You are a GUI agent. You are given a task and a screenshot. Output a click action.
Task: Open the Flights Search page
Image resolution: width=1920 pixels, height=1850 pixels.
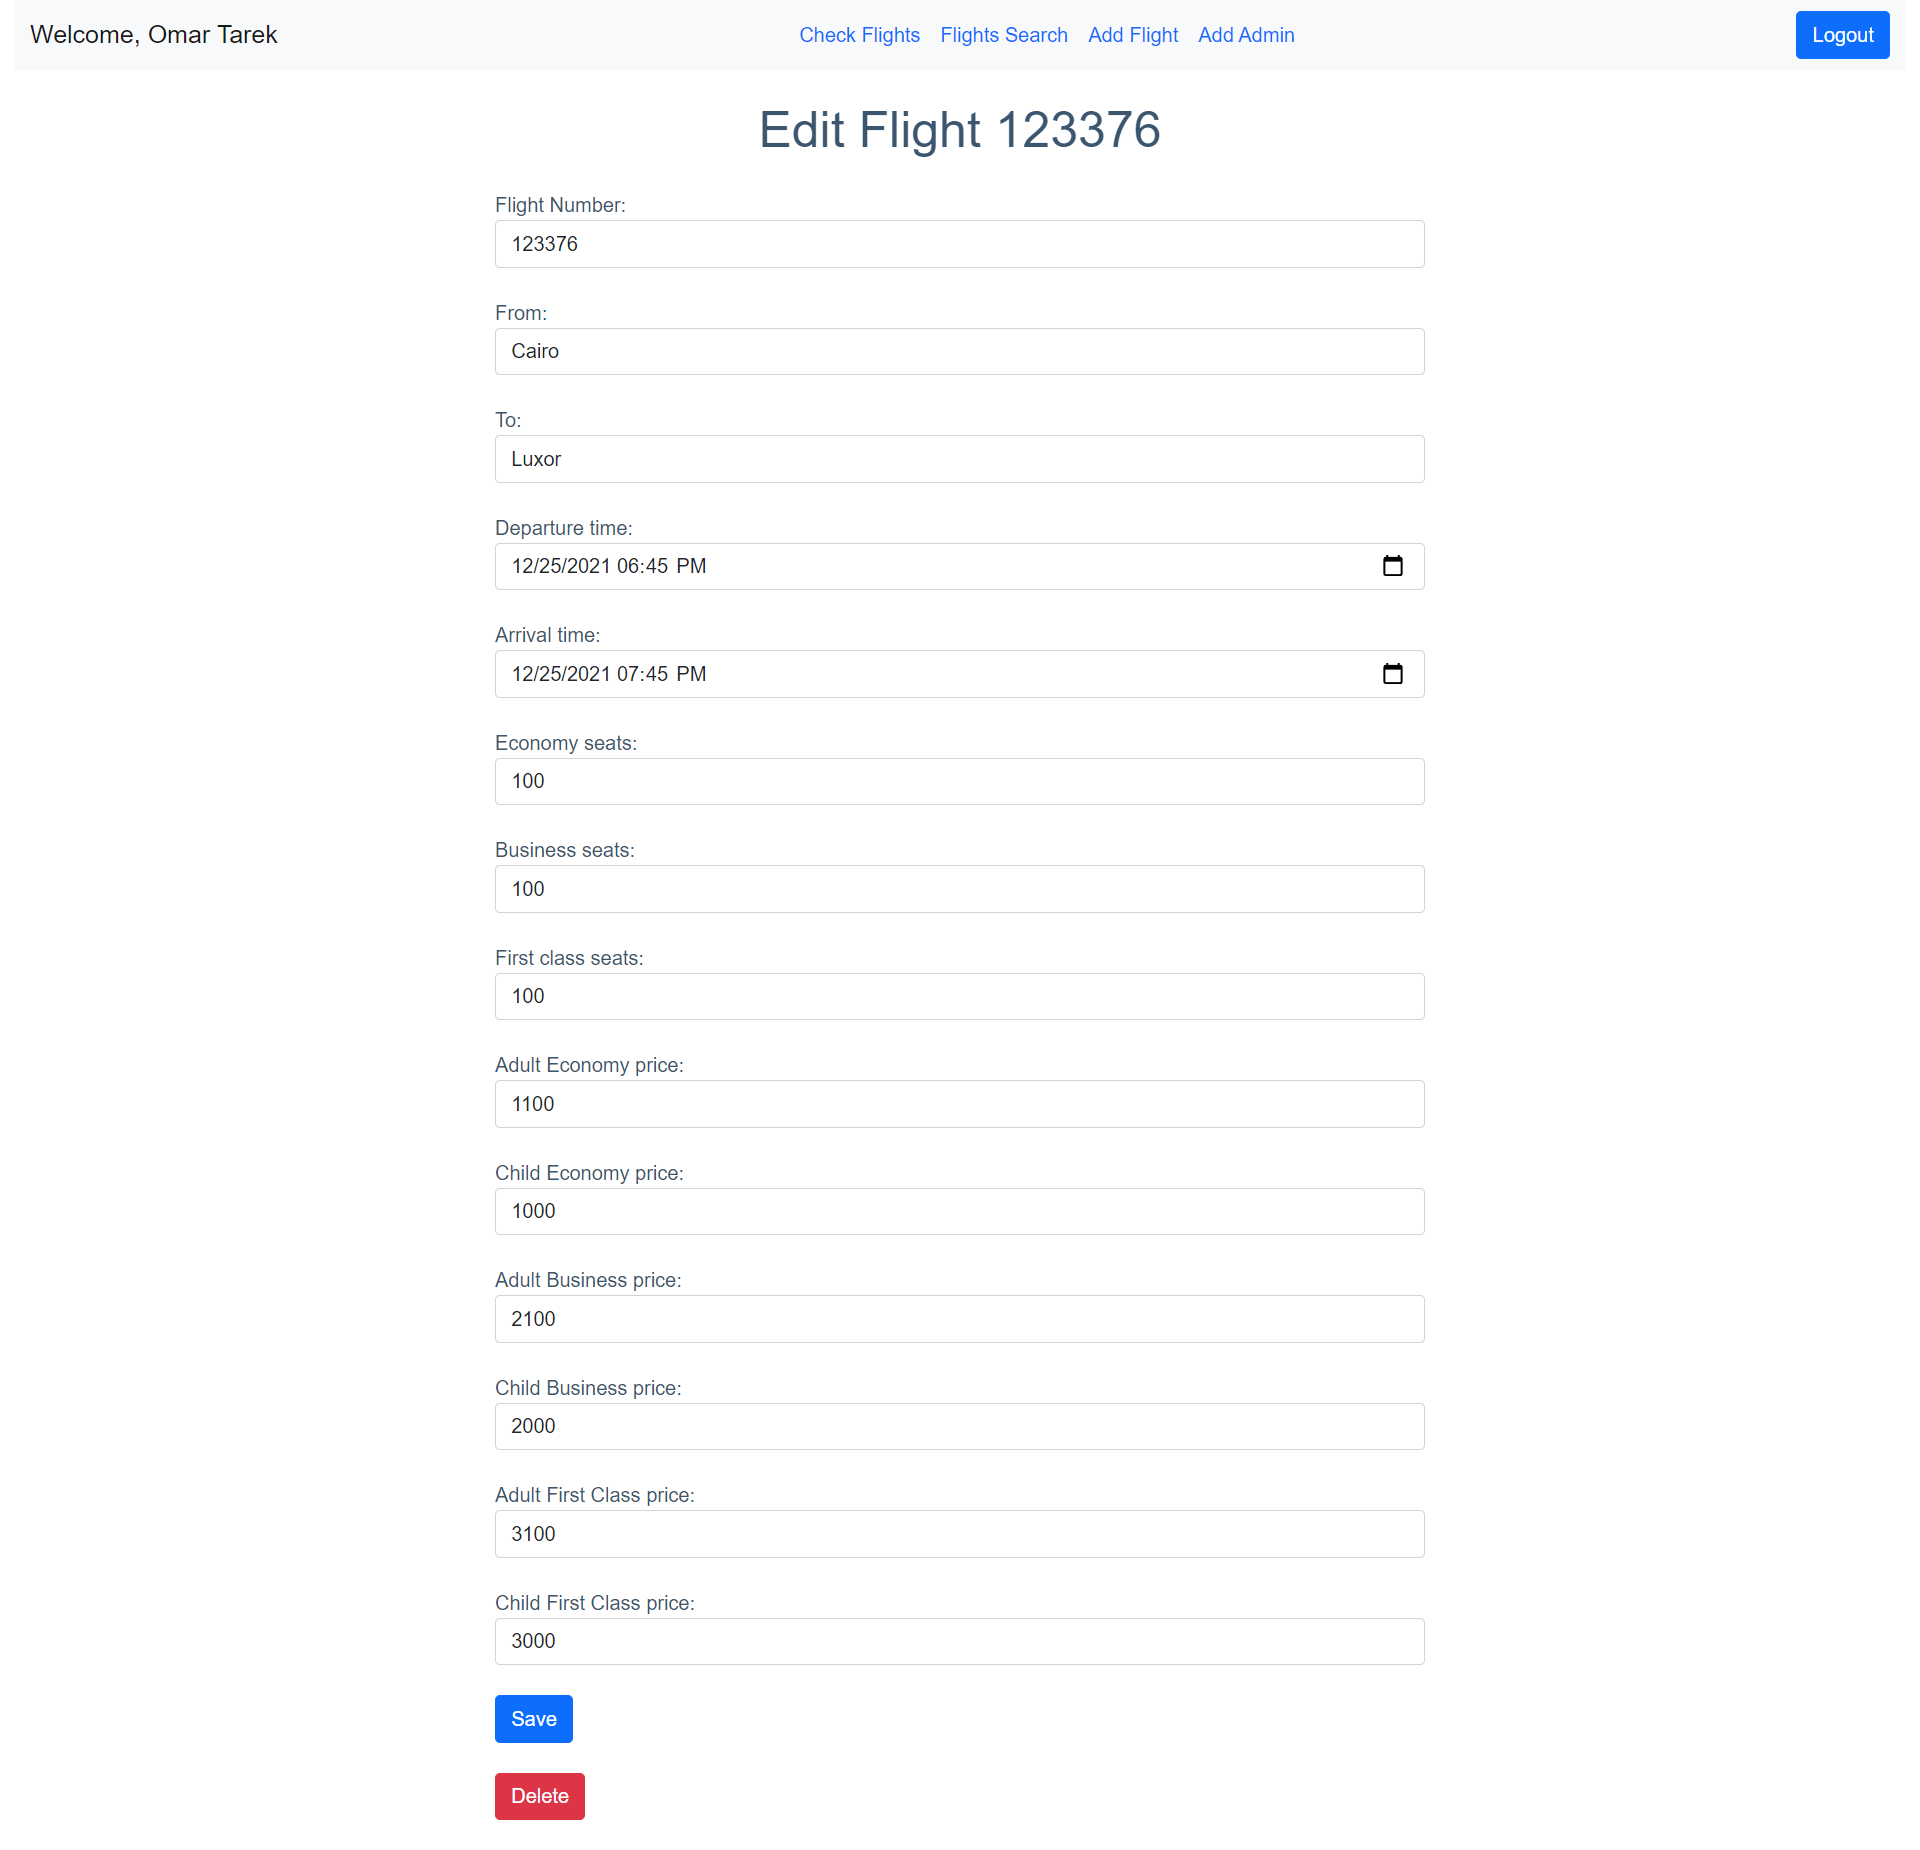pos(1003,34)
